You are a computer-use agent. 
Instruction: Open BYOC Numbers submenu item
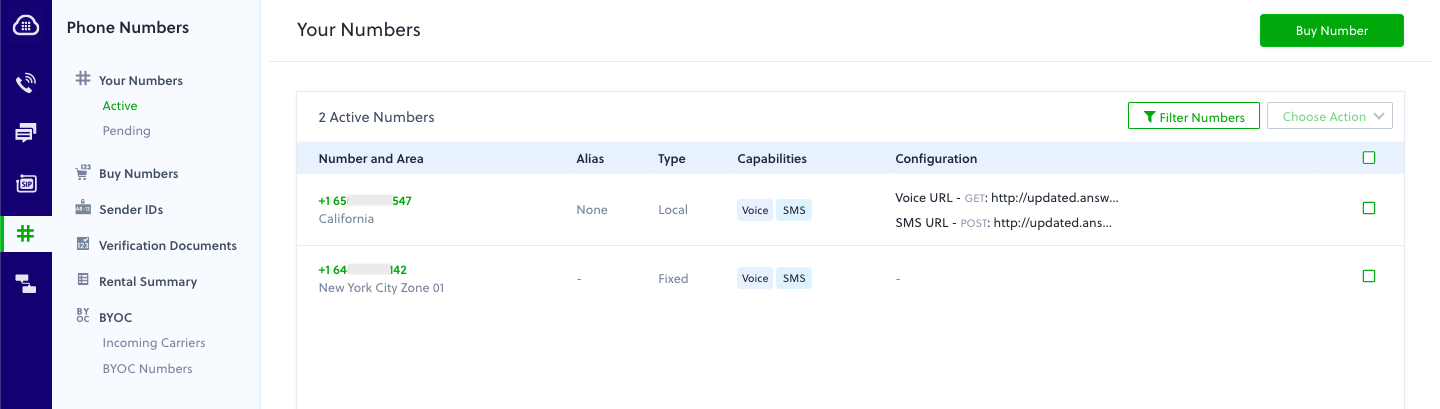147,369
